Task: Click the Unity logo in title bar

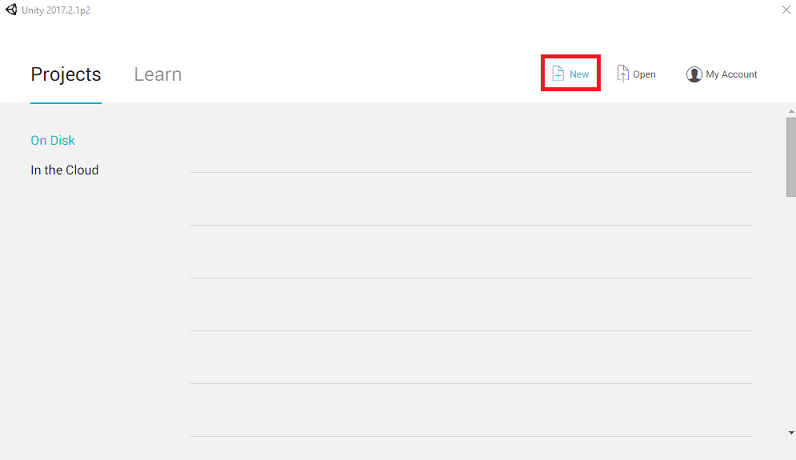Action: click(11, 9)
